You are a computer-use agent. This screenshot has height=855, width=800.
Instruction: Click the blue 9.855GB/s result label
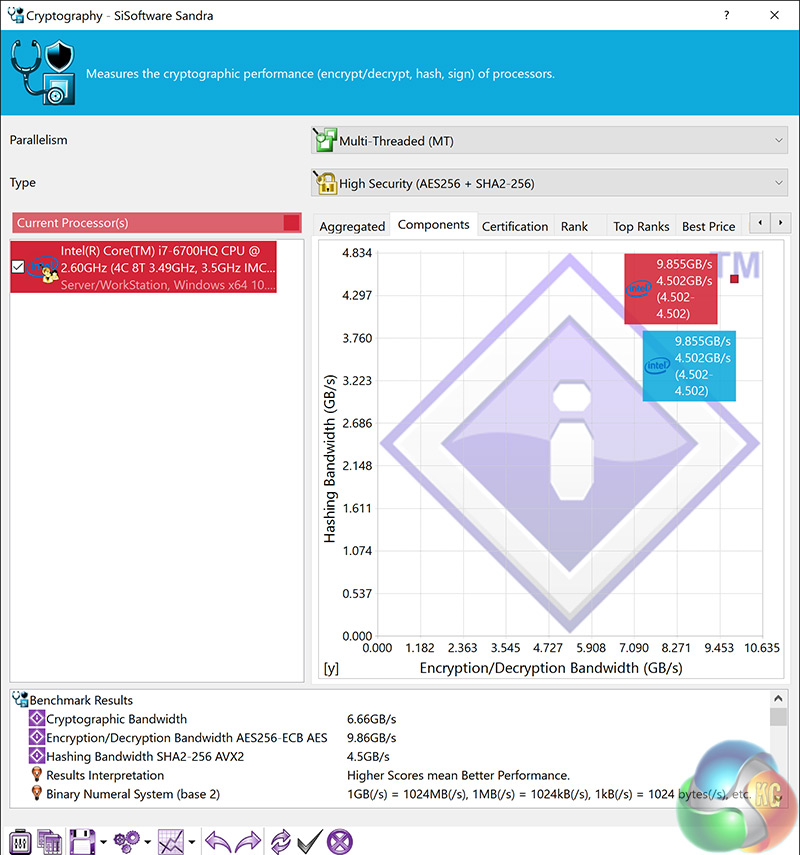tap(689, 366)
